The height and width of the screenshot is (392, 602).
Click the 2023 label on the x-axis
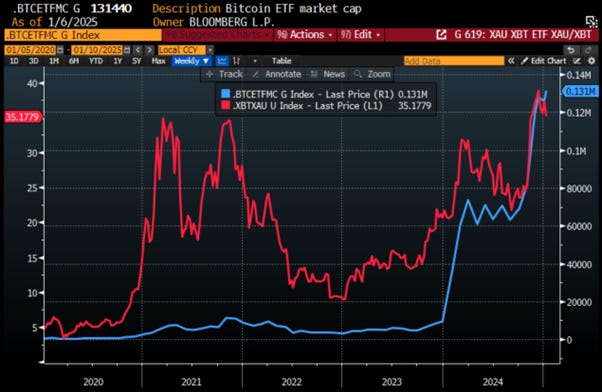point(392,382)
